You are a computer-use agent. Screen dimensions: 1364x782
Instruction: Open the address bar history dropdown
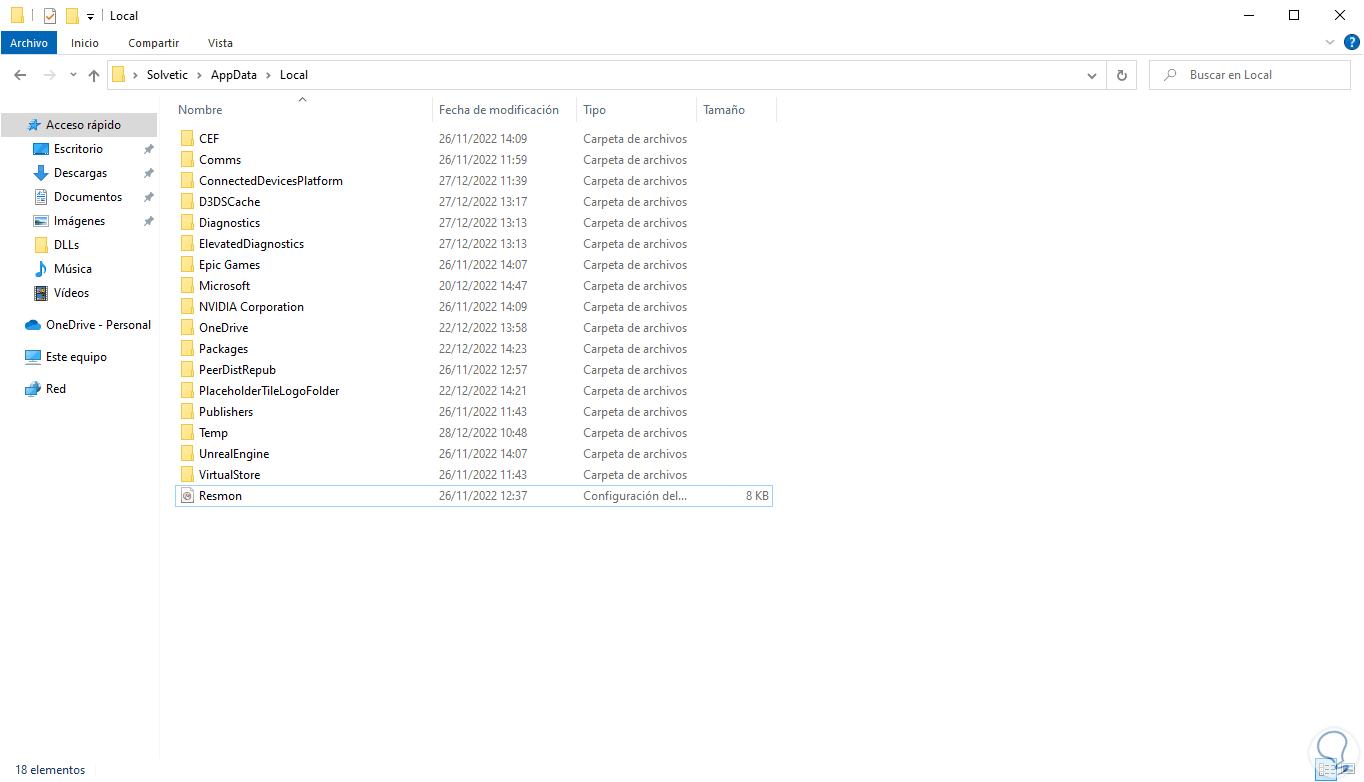coord(1092,75)
